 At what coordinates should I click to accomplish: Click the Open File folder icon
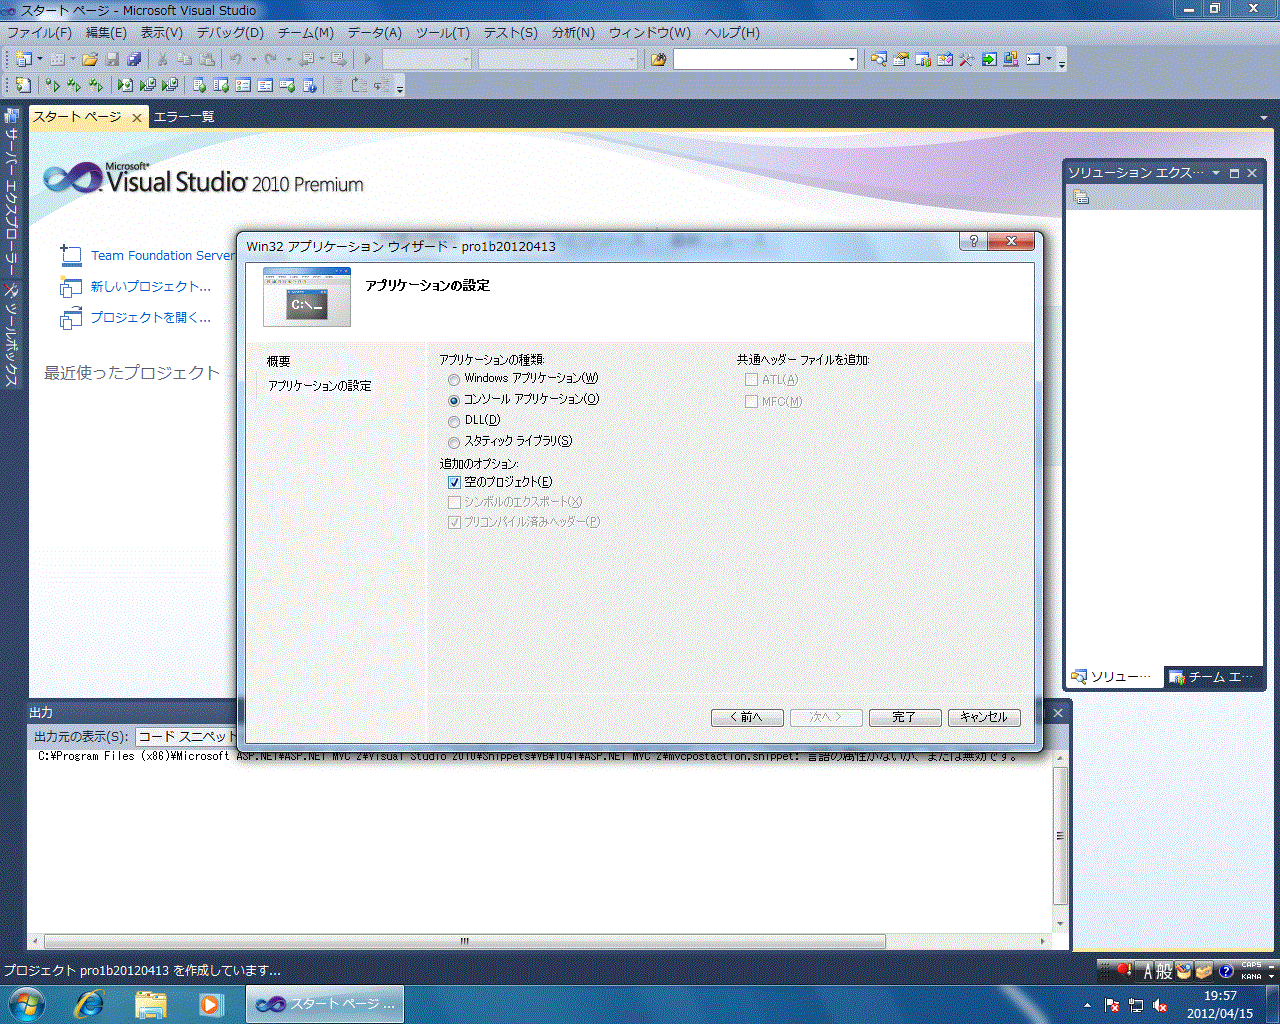tap(90, 59)
